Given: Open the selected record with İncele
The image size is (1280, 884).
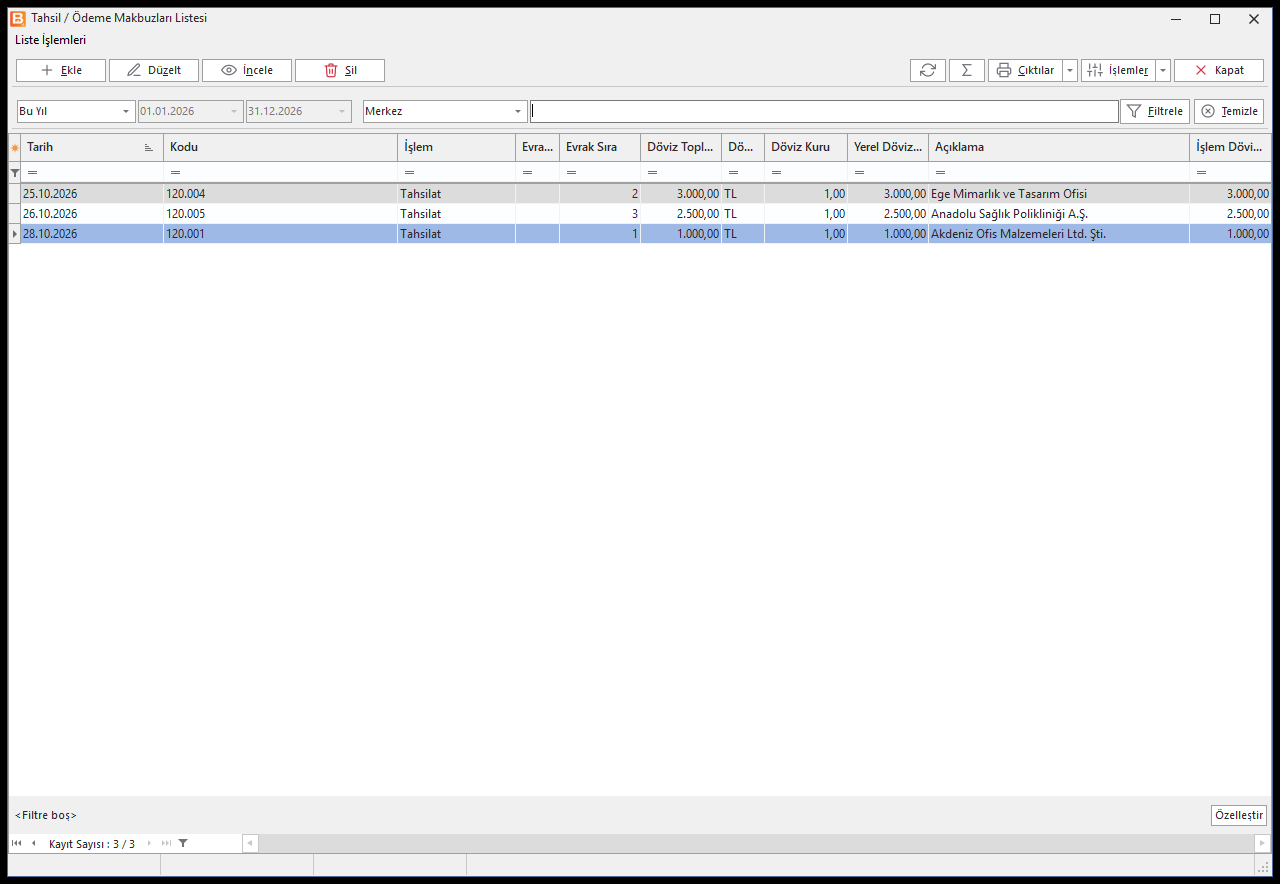Looking at the screenshot, I should point(247,70).
